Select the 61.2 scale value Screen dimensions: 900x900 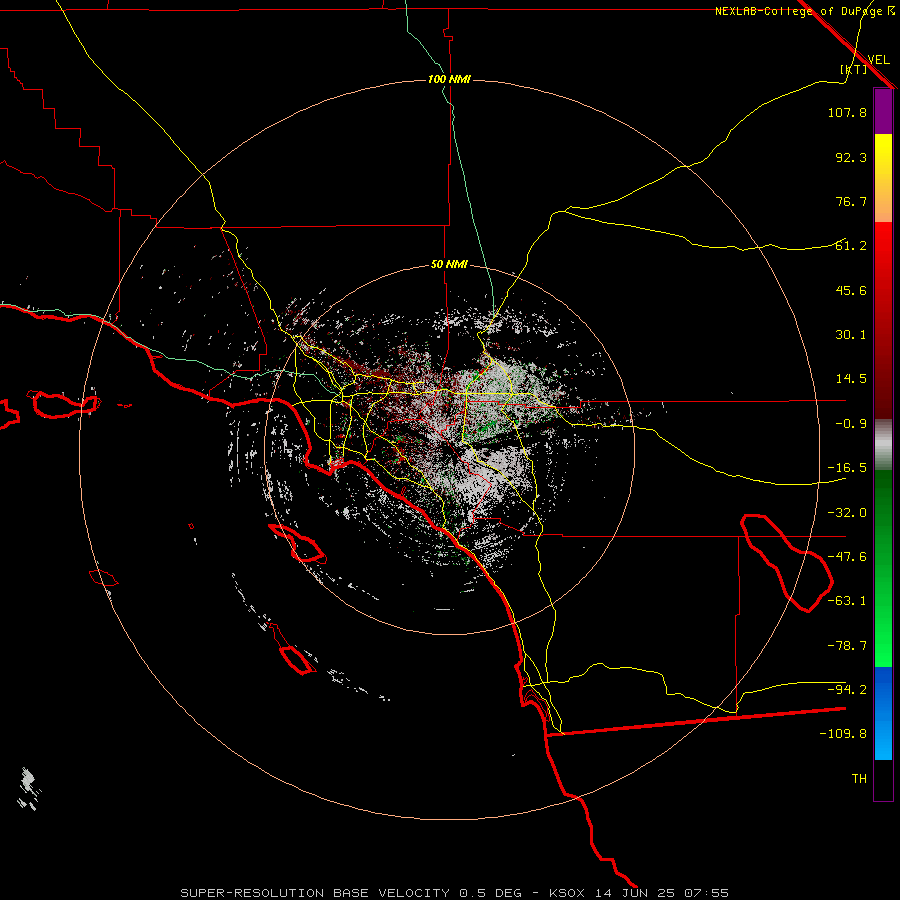pyautogui.click(x=851, y=246)
